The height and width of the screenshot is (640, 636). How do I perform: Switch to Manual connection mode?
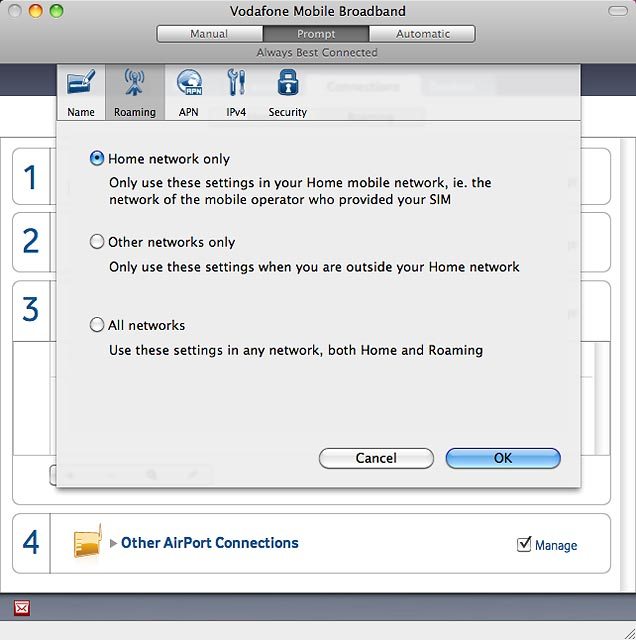click(209, 34)
